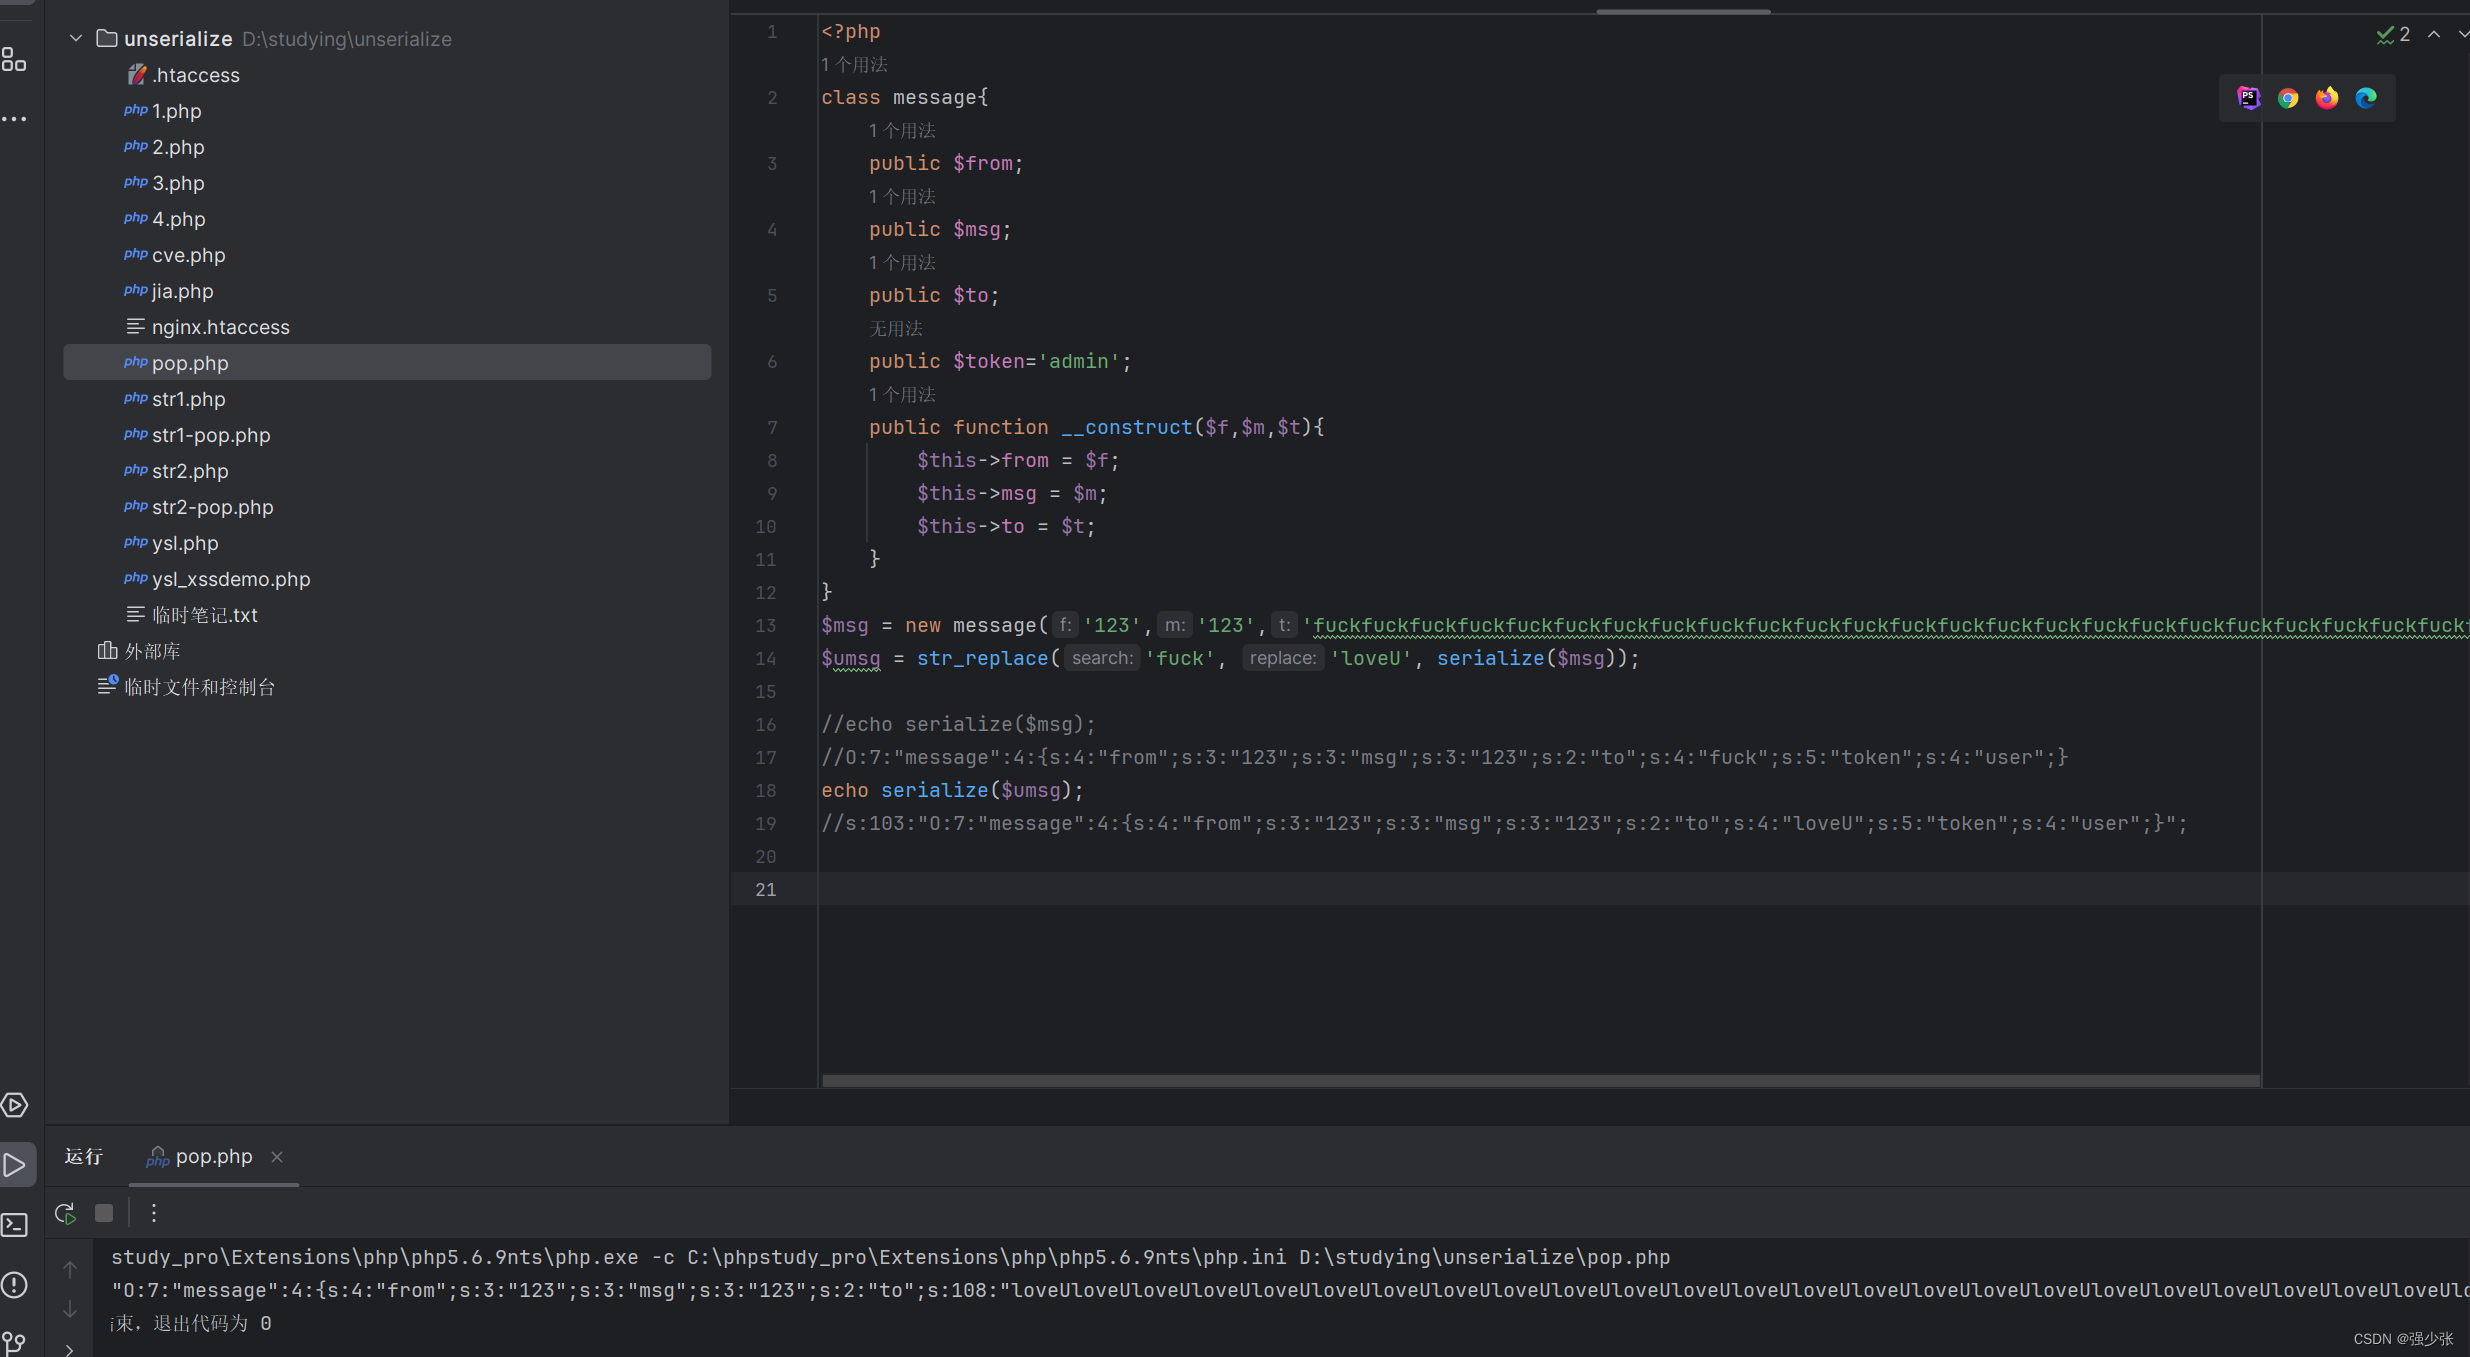This screenshot has width=2470, height=1357.
Task: Click the editor horizontal scrollbar
Action: pos(1540,1081)
